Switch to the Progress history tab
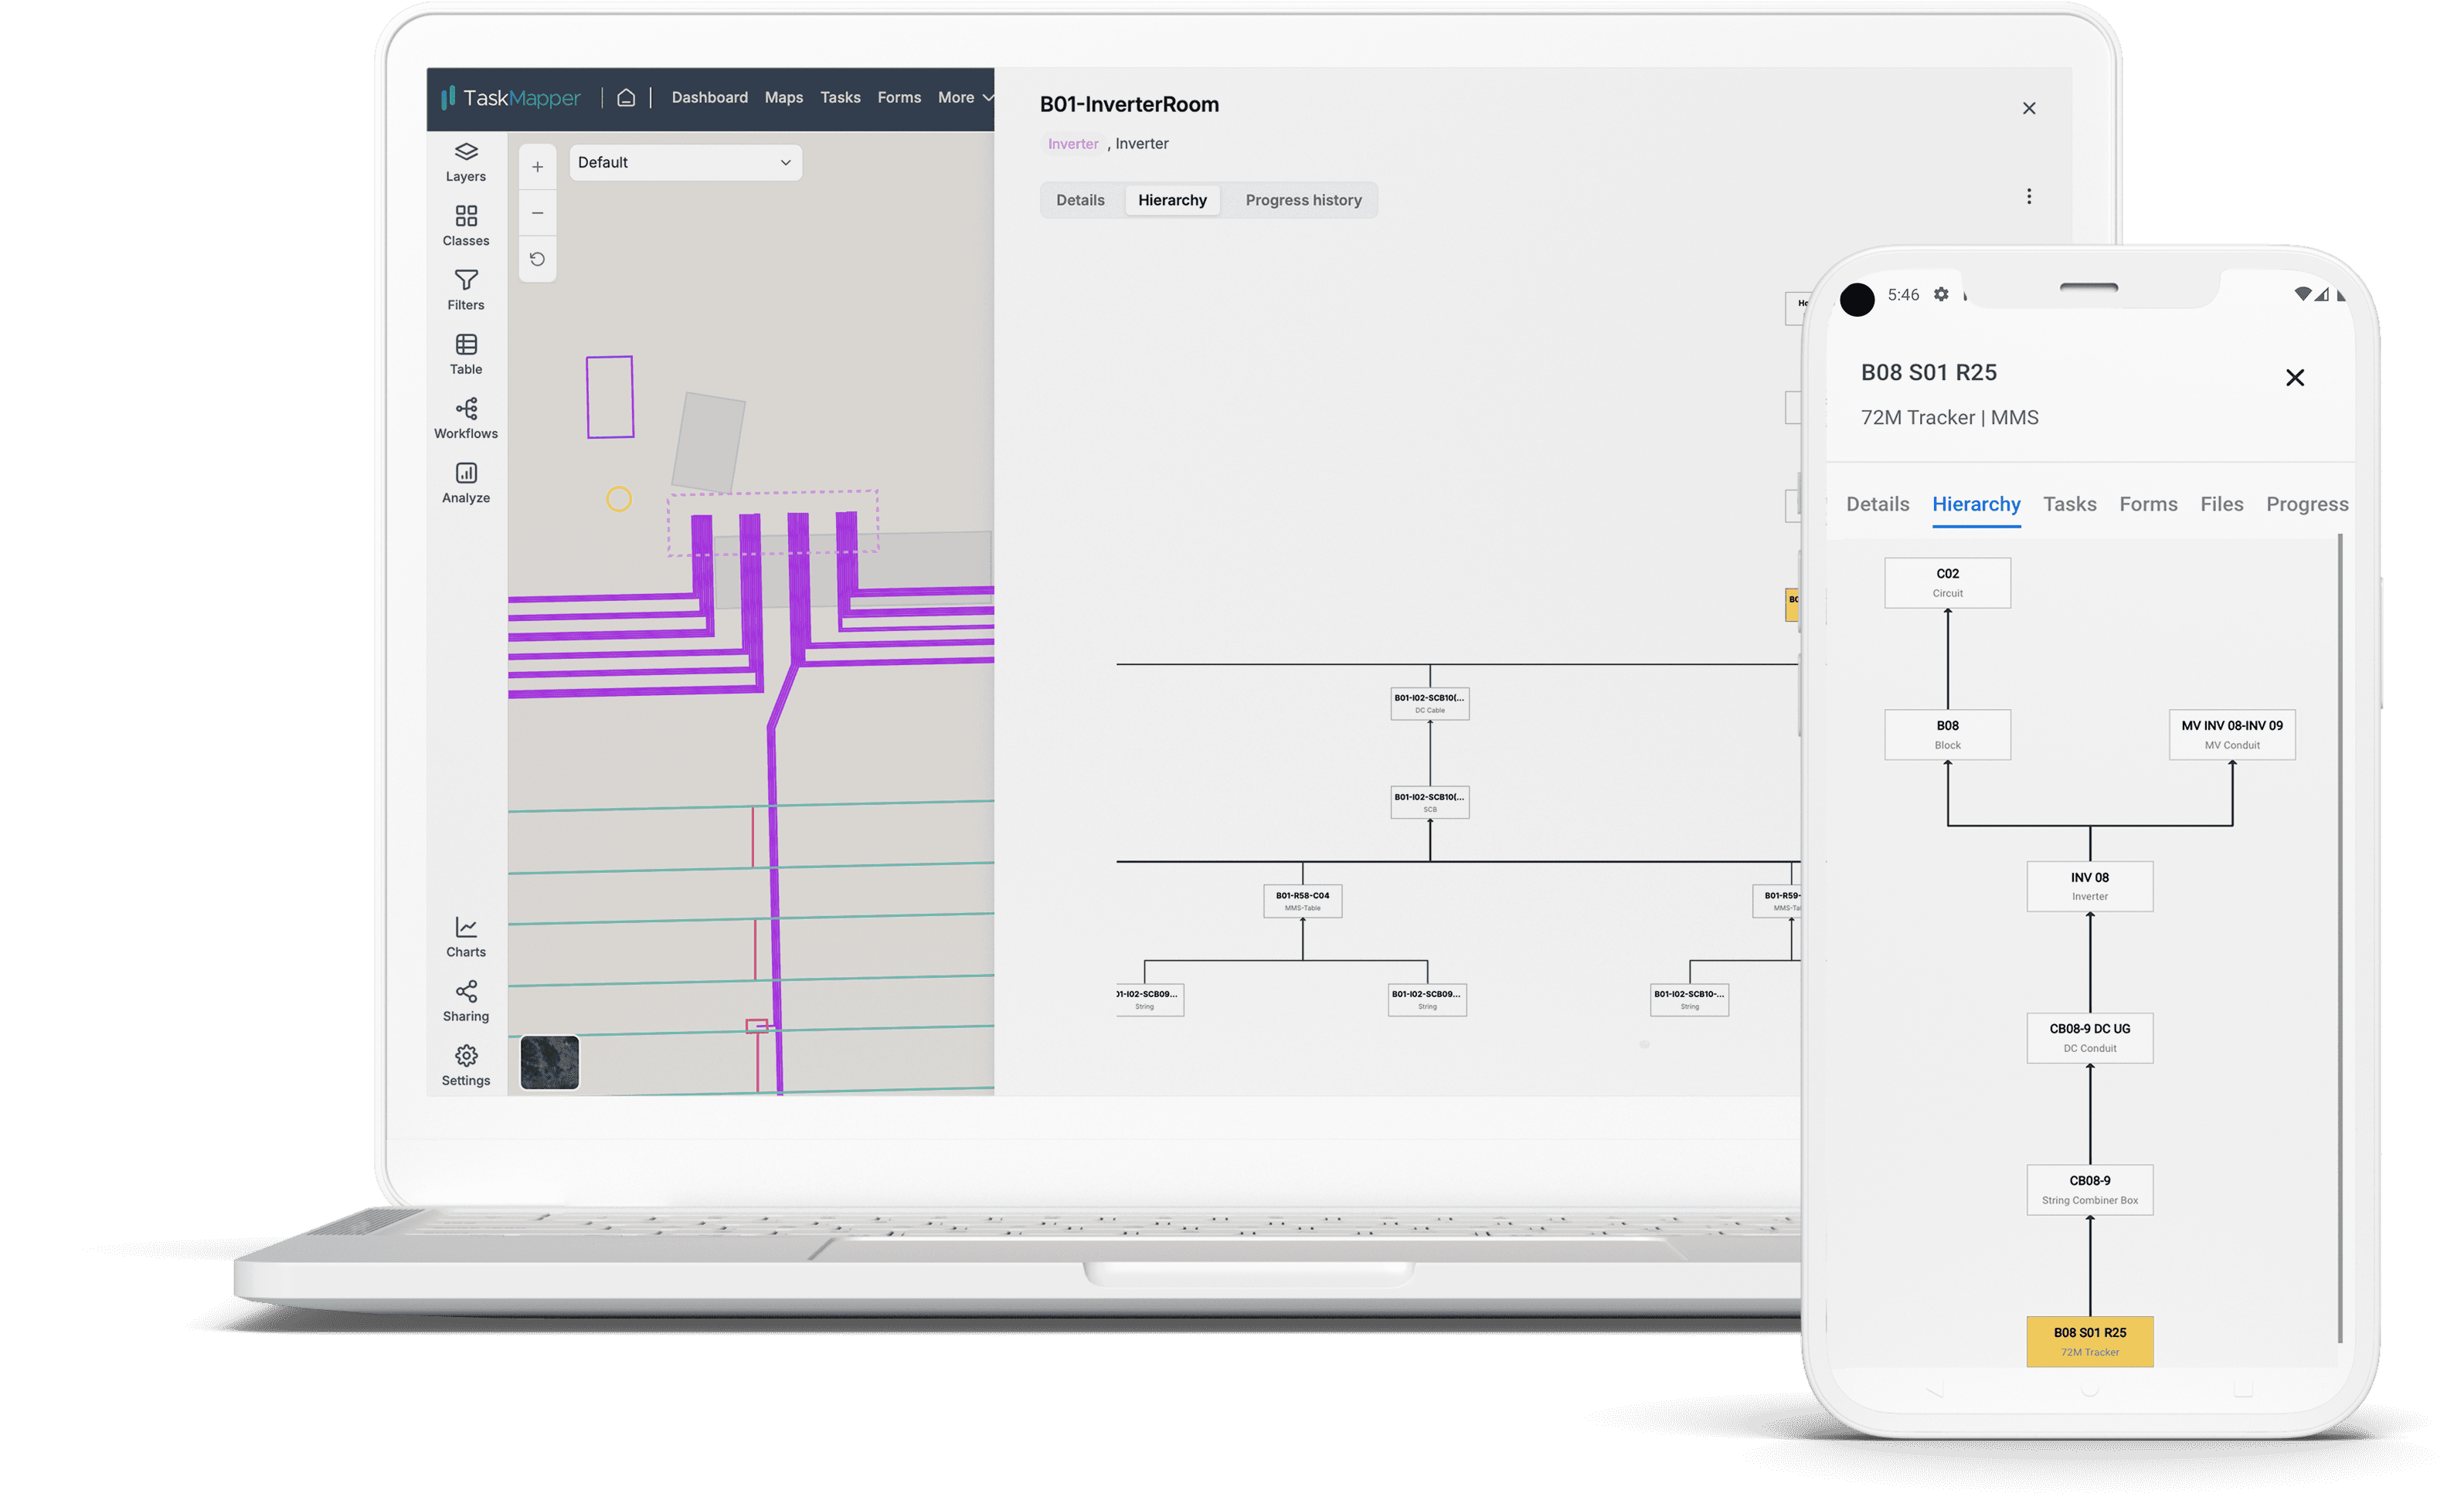Screen dimensions: 2464x1500 click(1303, 200)
